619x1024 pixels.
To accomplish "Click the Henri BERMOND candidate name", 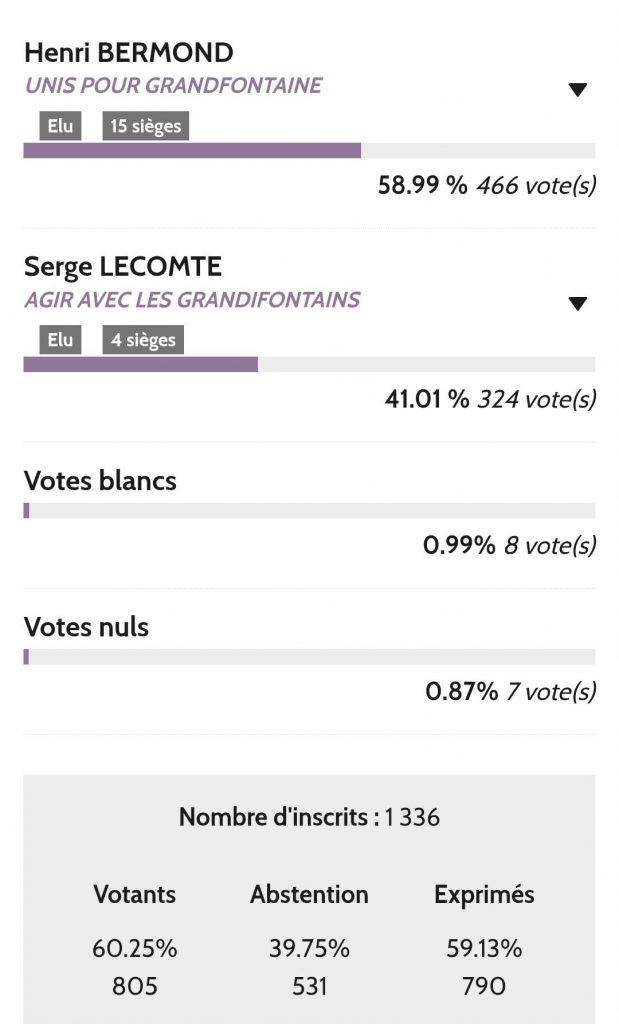I will pyautogui.click(x=128, y=52).
